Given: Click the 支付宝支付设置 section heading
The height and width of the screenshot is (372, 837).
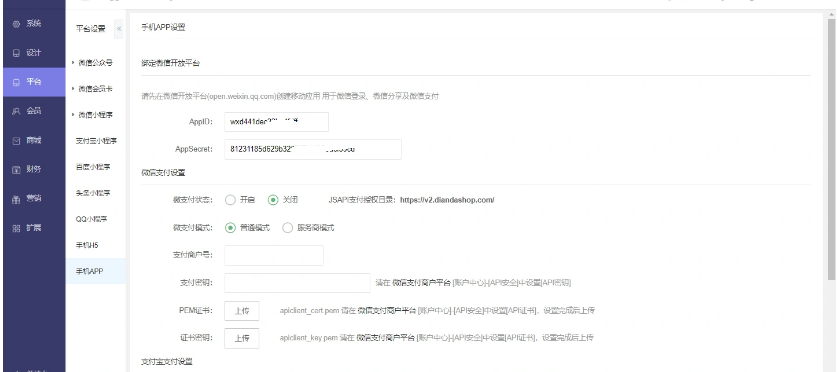Looking at the screenshot, I should point(167,362).
